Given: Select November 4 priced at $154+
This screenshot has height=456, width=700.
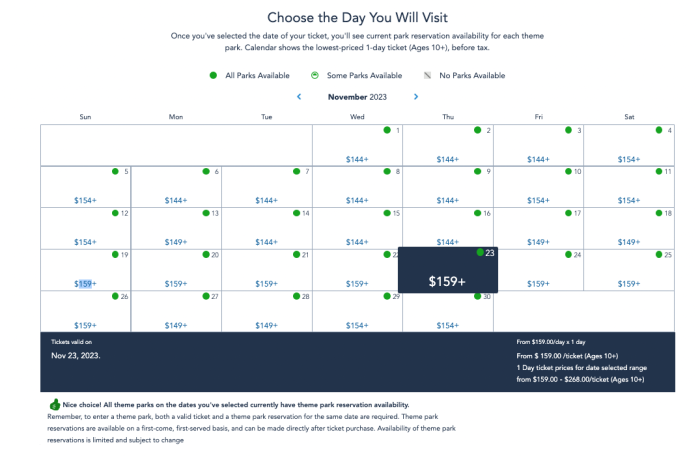Looking at the screenshot, I should (x=629, y=145).
